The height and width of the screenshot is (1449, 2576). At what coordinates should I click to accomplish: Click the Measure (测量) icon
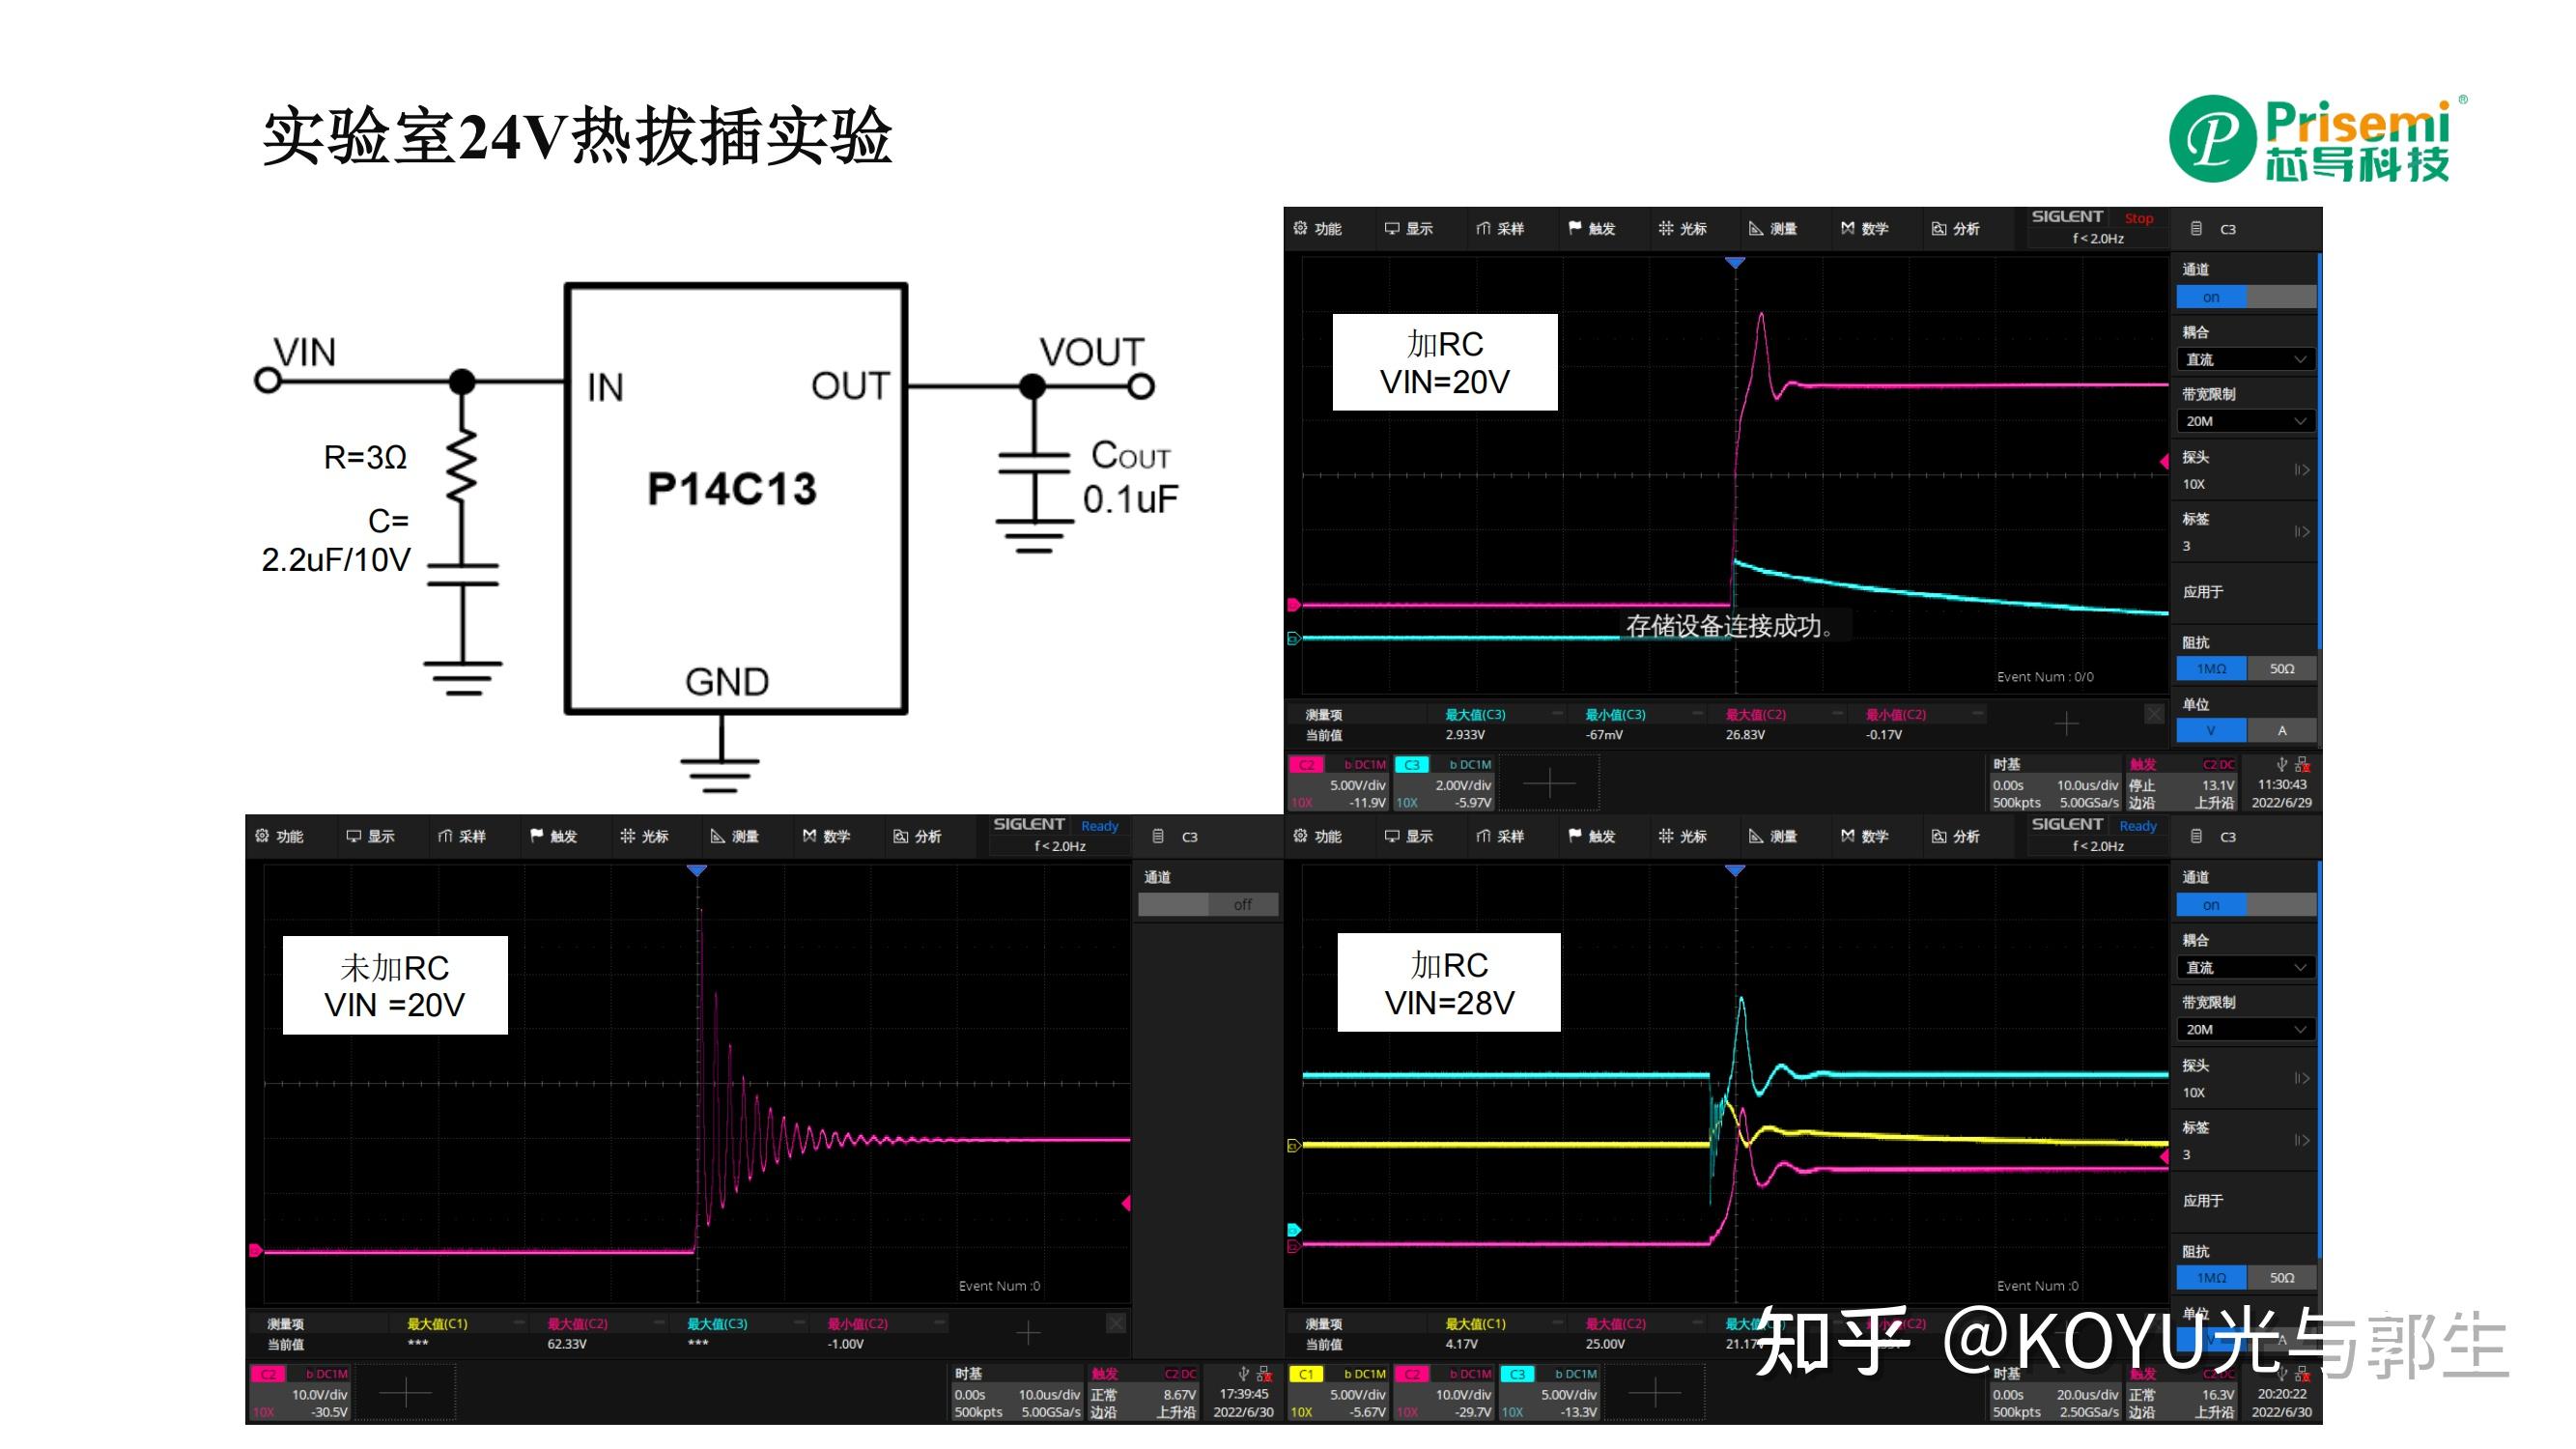(1772, 228)
